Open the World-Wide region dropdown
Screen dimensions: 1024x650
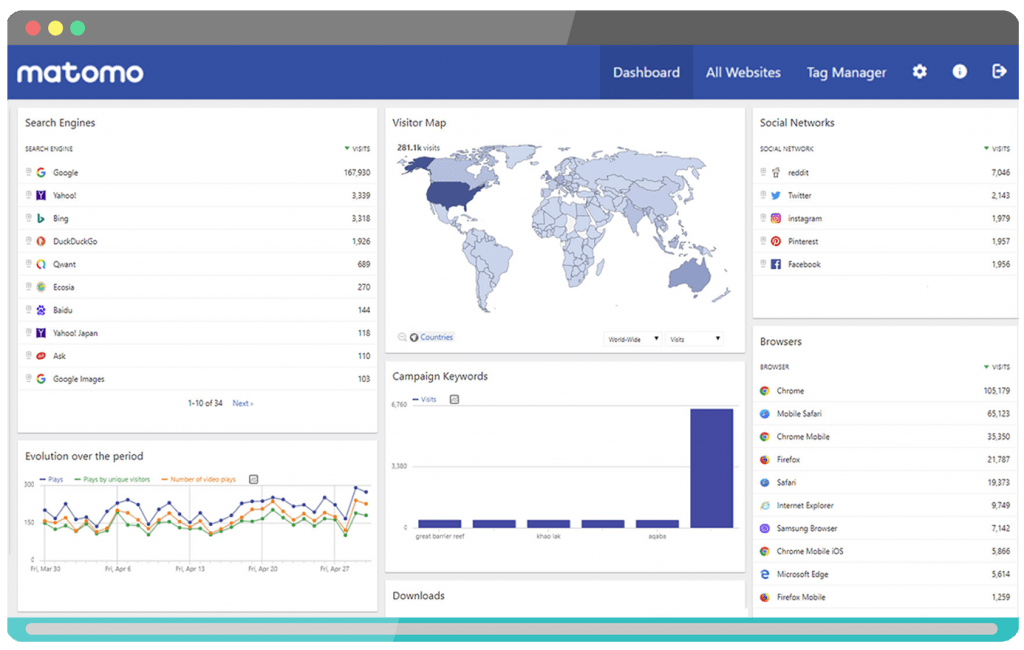click(630, 338)
